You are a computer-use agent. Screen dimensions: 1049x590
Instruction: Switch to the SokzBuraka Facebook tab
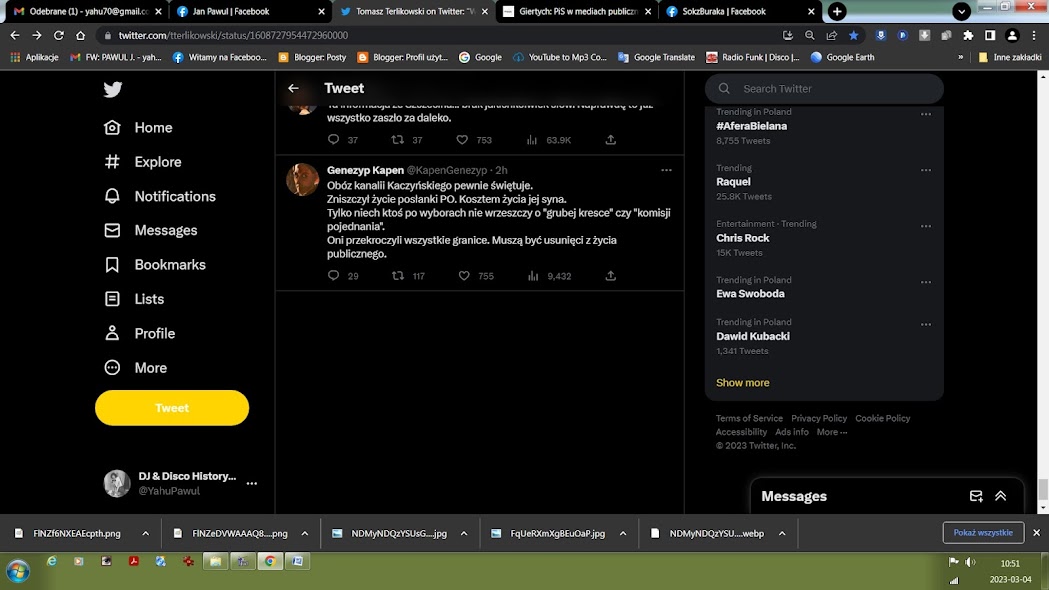[x=740, y=11]
